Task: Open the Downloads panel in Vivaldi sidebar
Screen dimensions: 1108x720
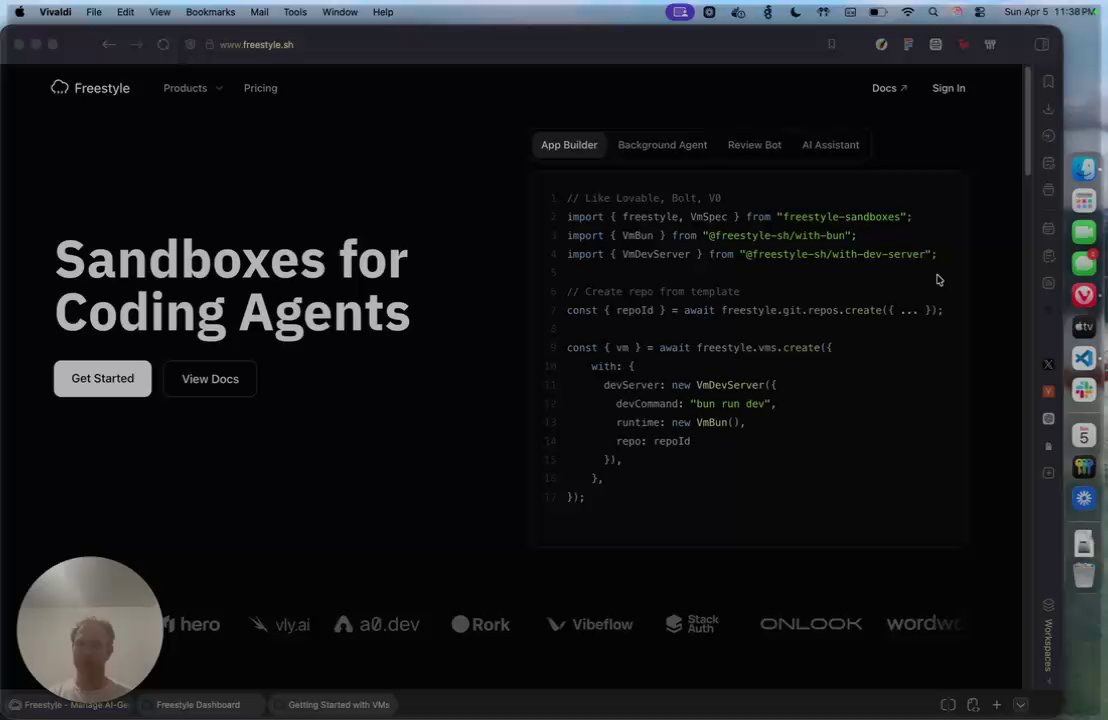Action: point(1049,109)
